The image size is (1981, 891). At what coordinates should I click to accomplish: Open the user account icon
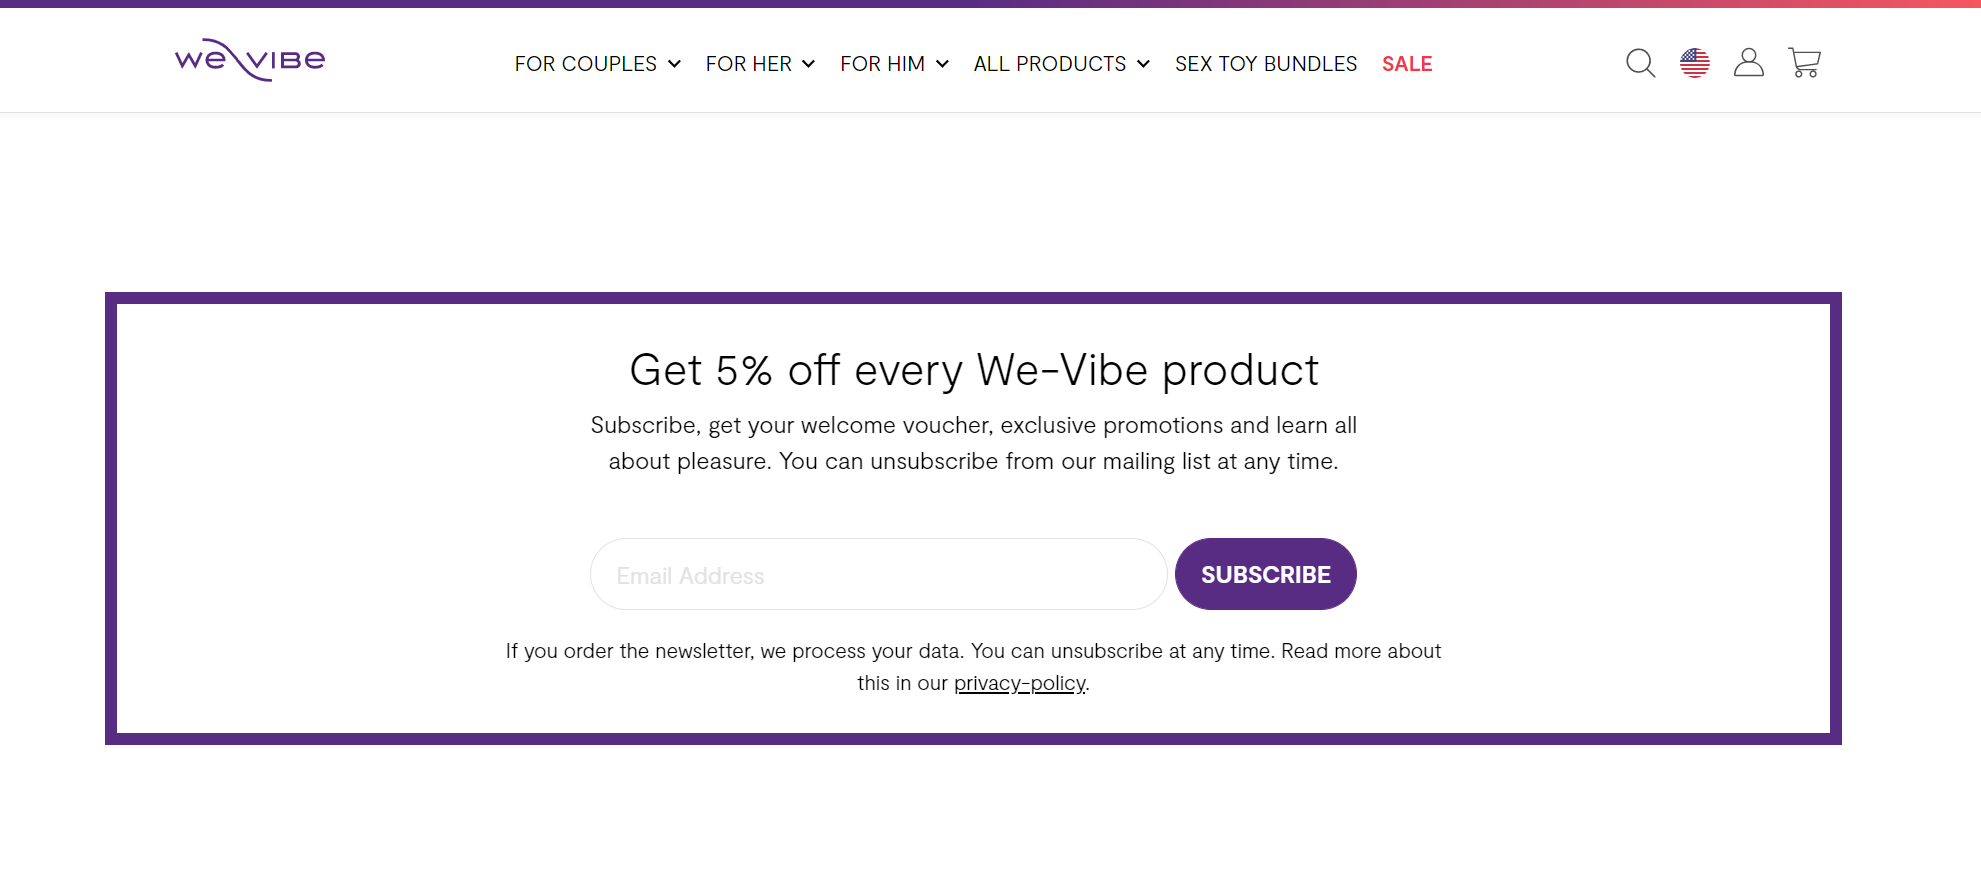[1749, 63]
